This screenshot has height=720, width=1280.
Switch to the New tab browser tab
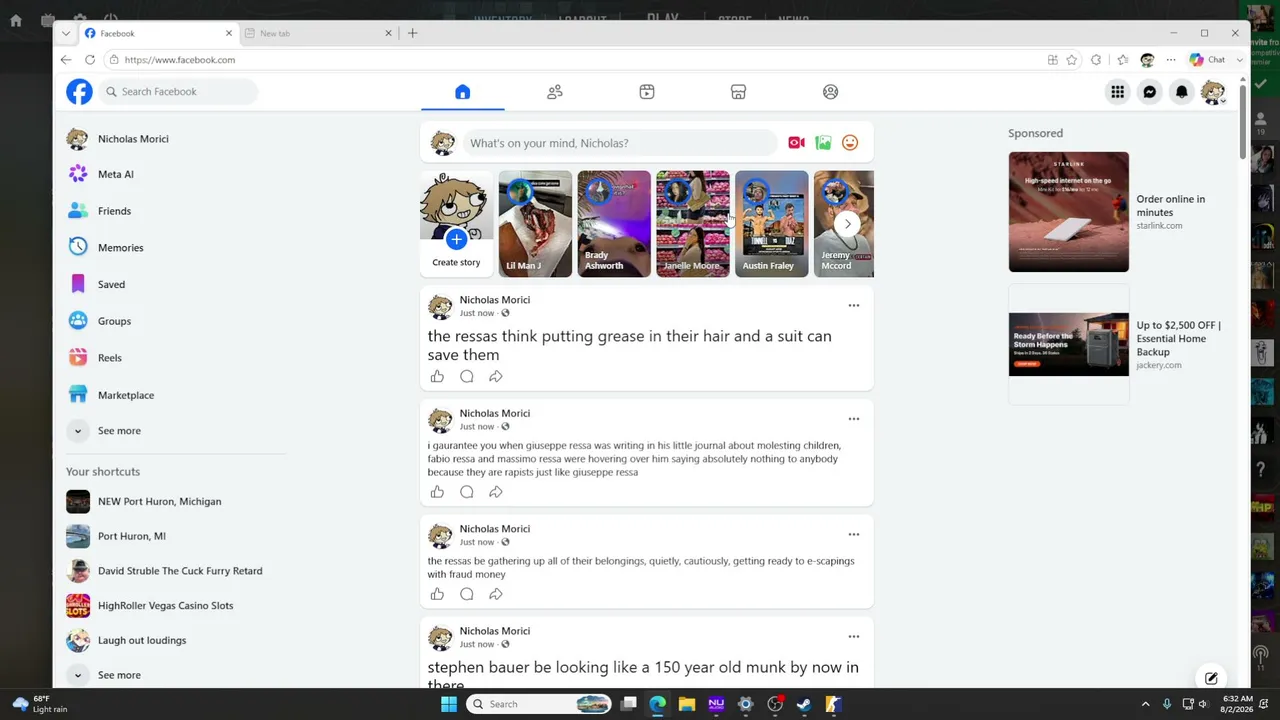pyautogui.click(x=318, y=33)
